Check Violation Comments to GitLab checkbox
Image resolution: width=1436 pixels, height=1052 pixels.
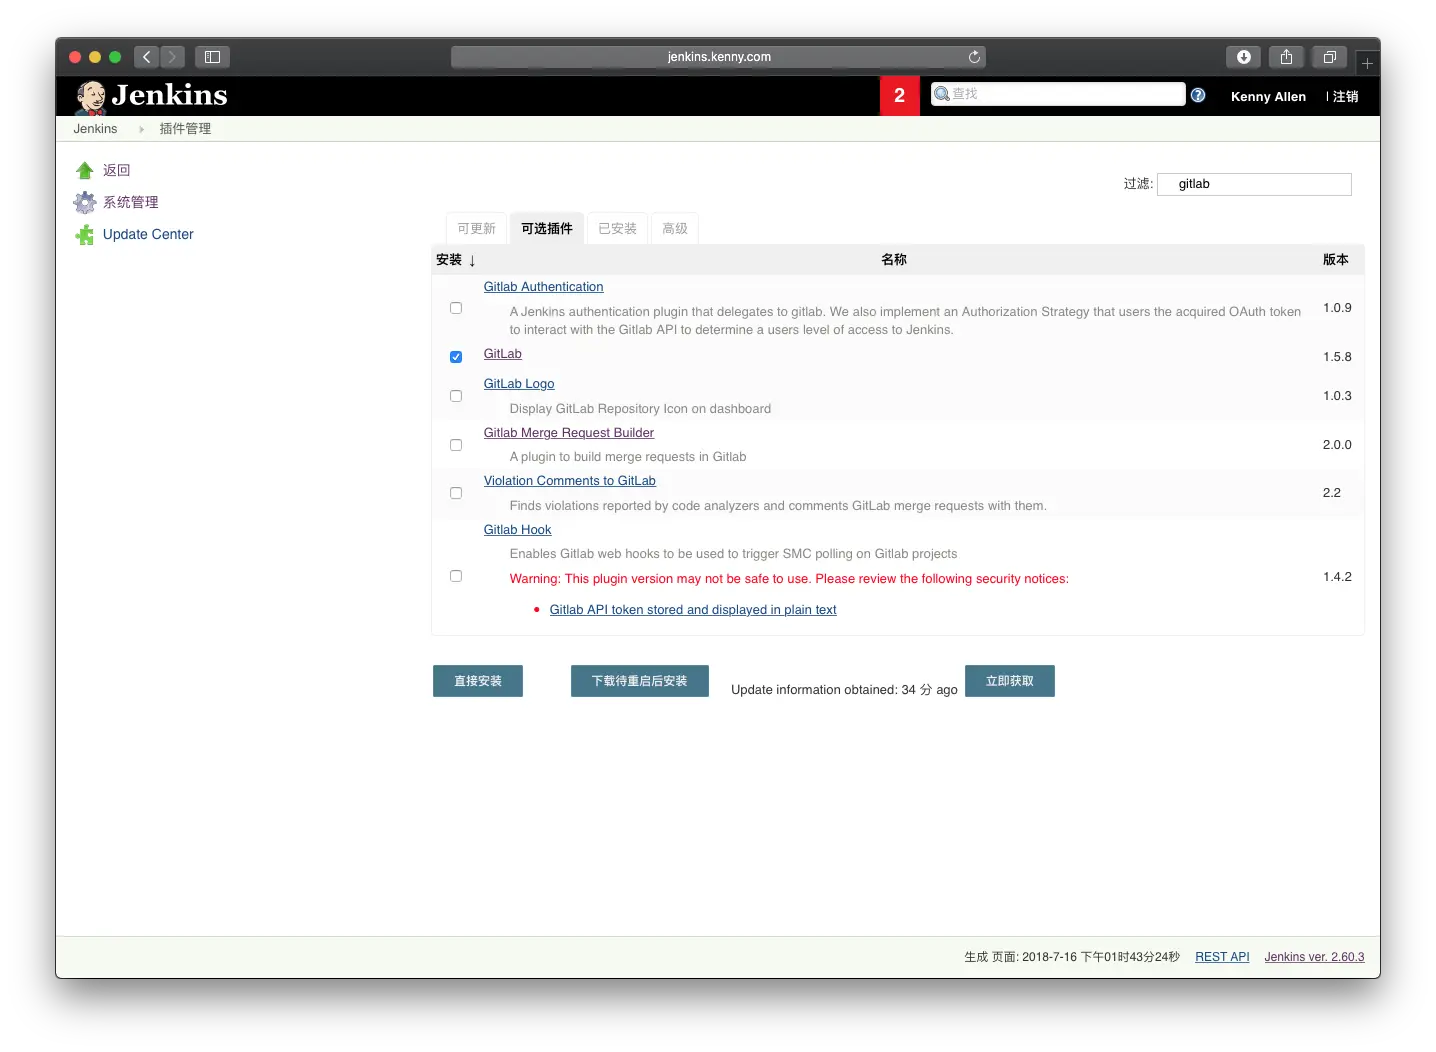(x=456, y=493)
